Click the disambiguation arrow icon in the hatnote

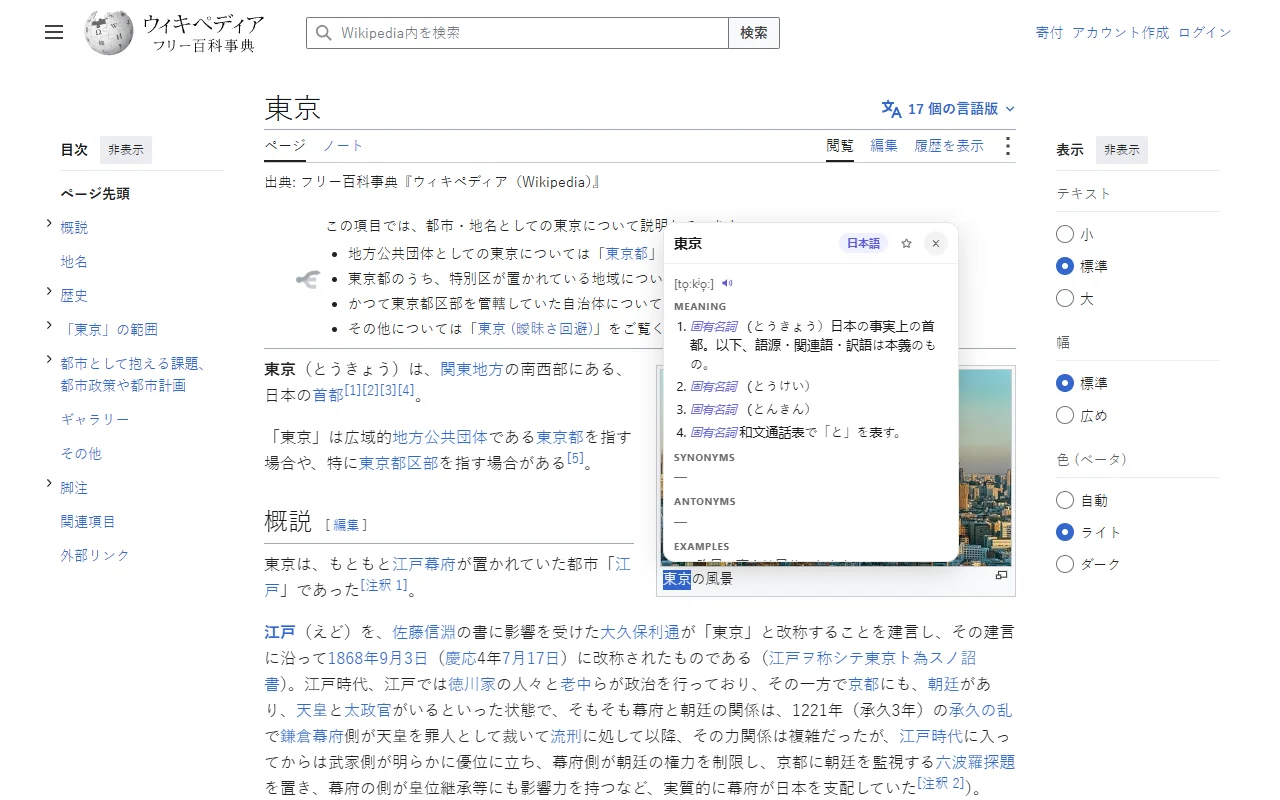pos(307,279)
